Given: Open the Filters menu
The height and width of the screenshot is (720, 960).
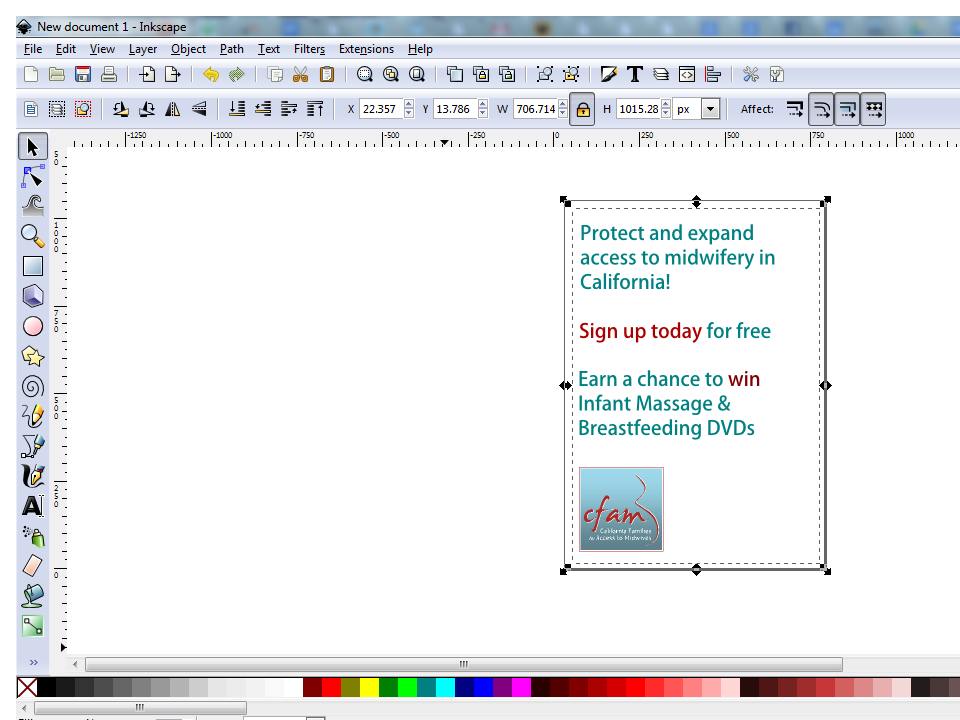Looking at the screenshot, I should (x=309, y=48).
